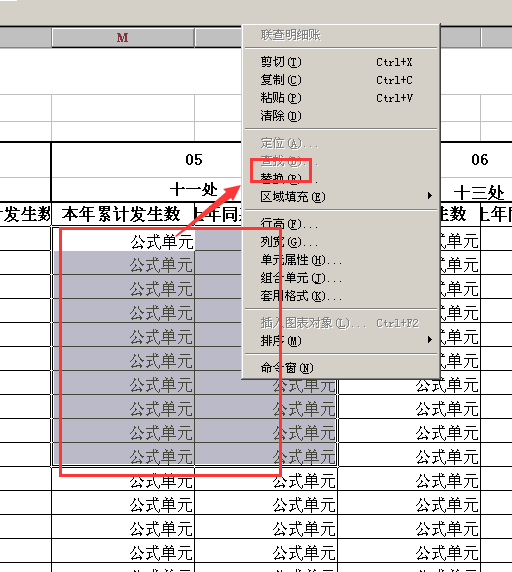Click the 本年累计发生数 header under 十一处
This screenshot has height=572, width=512.
[123, 214]
